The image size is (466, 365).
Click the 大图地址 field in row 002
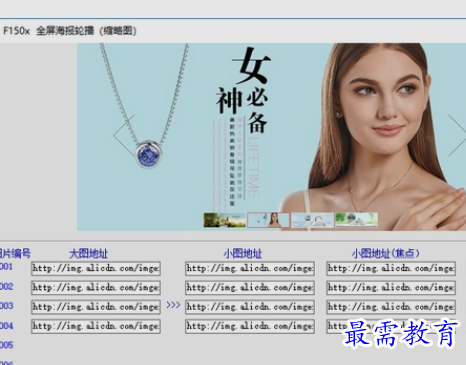[x=96, y=288]
